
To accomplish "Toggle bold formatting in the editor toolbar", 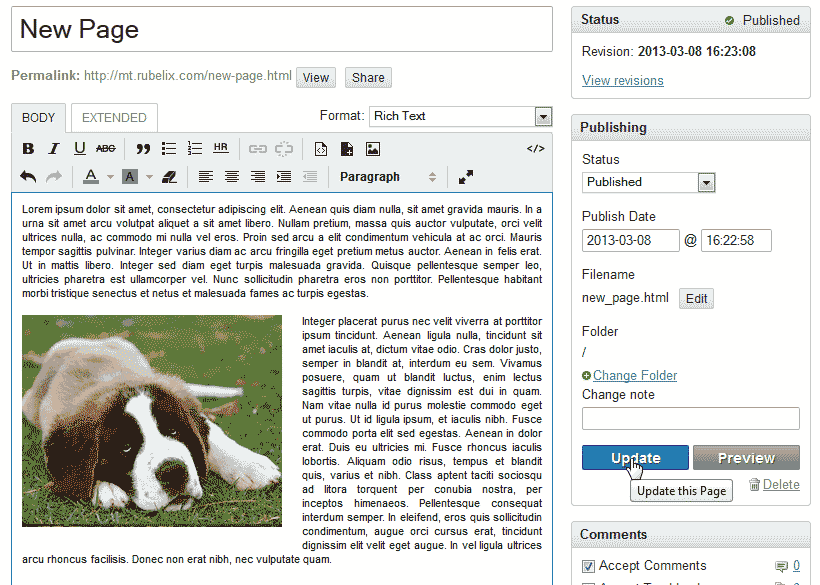I will click(28, 149).
